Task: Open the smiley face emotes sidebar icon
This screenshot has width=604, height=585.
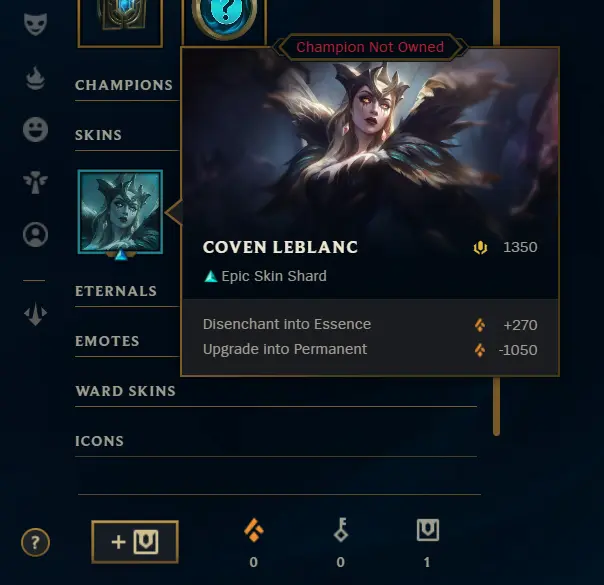Action: [x=35, y=129]
